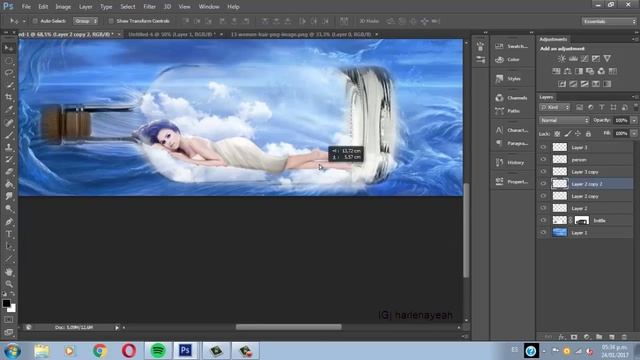
Task: Hide the Layer 2 copy layer
Action: tap(543, 196)
